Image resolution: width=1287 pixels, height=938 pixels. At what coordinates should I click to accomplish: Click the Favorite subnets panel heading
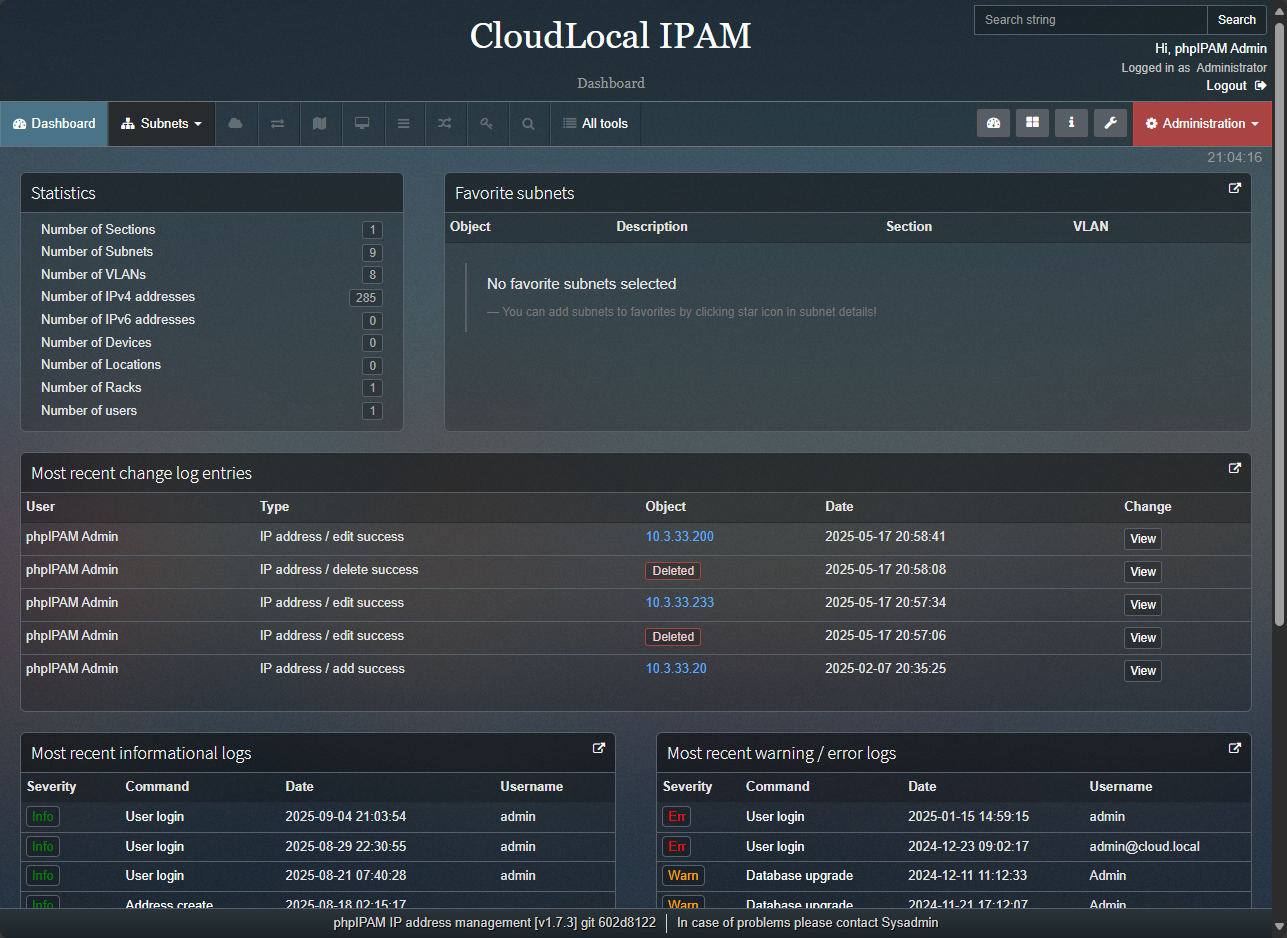(x=515, y=194)
